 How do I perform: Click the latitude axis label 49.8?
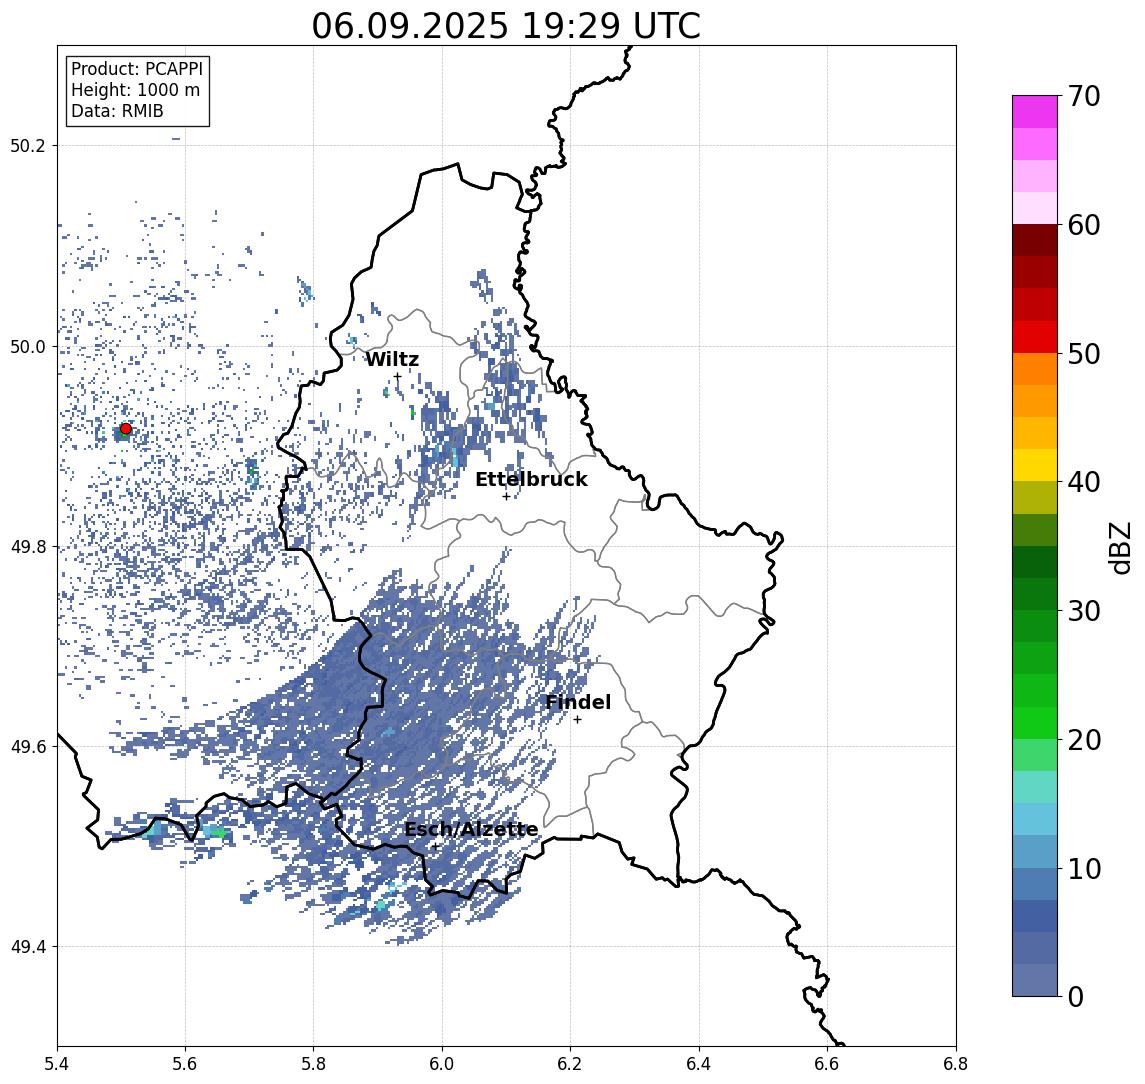click(27, 546)
